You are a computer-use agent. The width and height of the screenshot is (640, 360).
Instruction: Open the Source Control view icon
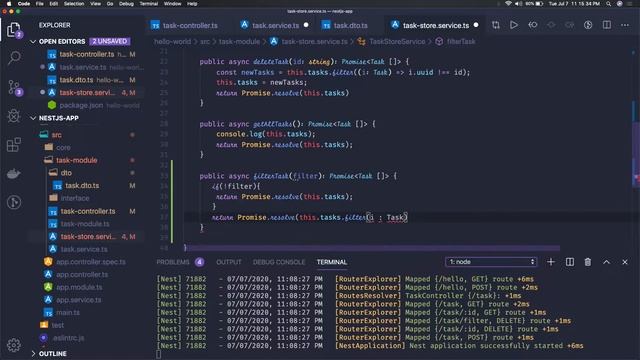pos(14,87)
